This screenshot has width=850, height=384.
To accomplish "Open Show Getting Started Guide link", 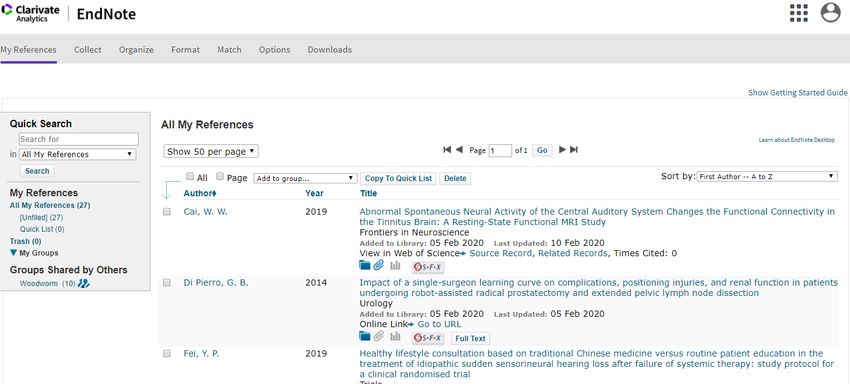I will 798,93.
